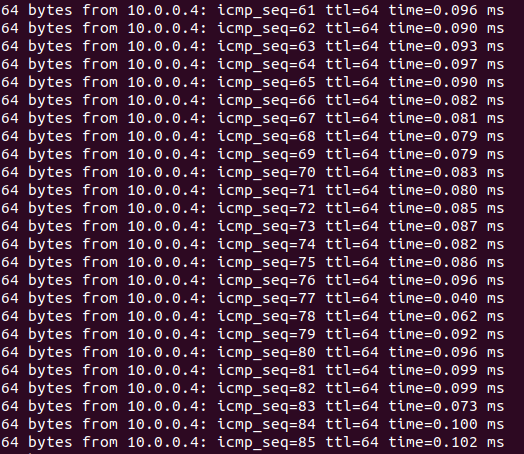Screen dimensions: 524x454
Task: Click the icmp_seq=79 output line
Action: pyautogui.click(x=252, y=335)
